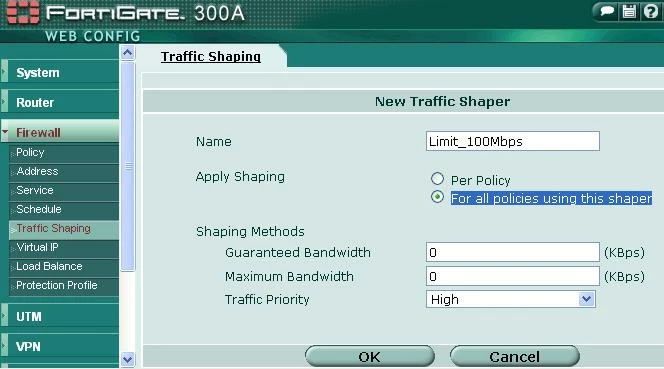Open the Address submenu item
The height and width of the screenshot is (369, 664).
(x=64, y=172)
